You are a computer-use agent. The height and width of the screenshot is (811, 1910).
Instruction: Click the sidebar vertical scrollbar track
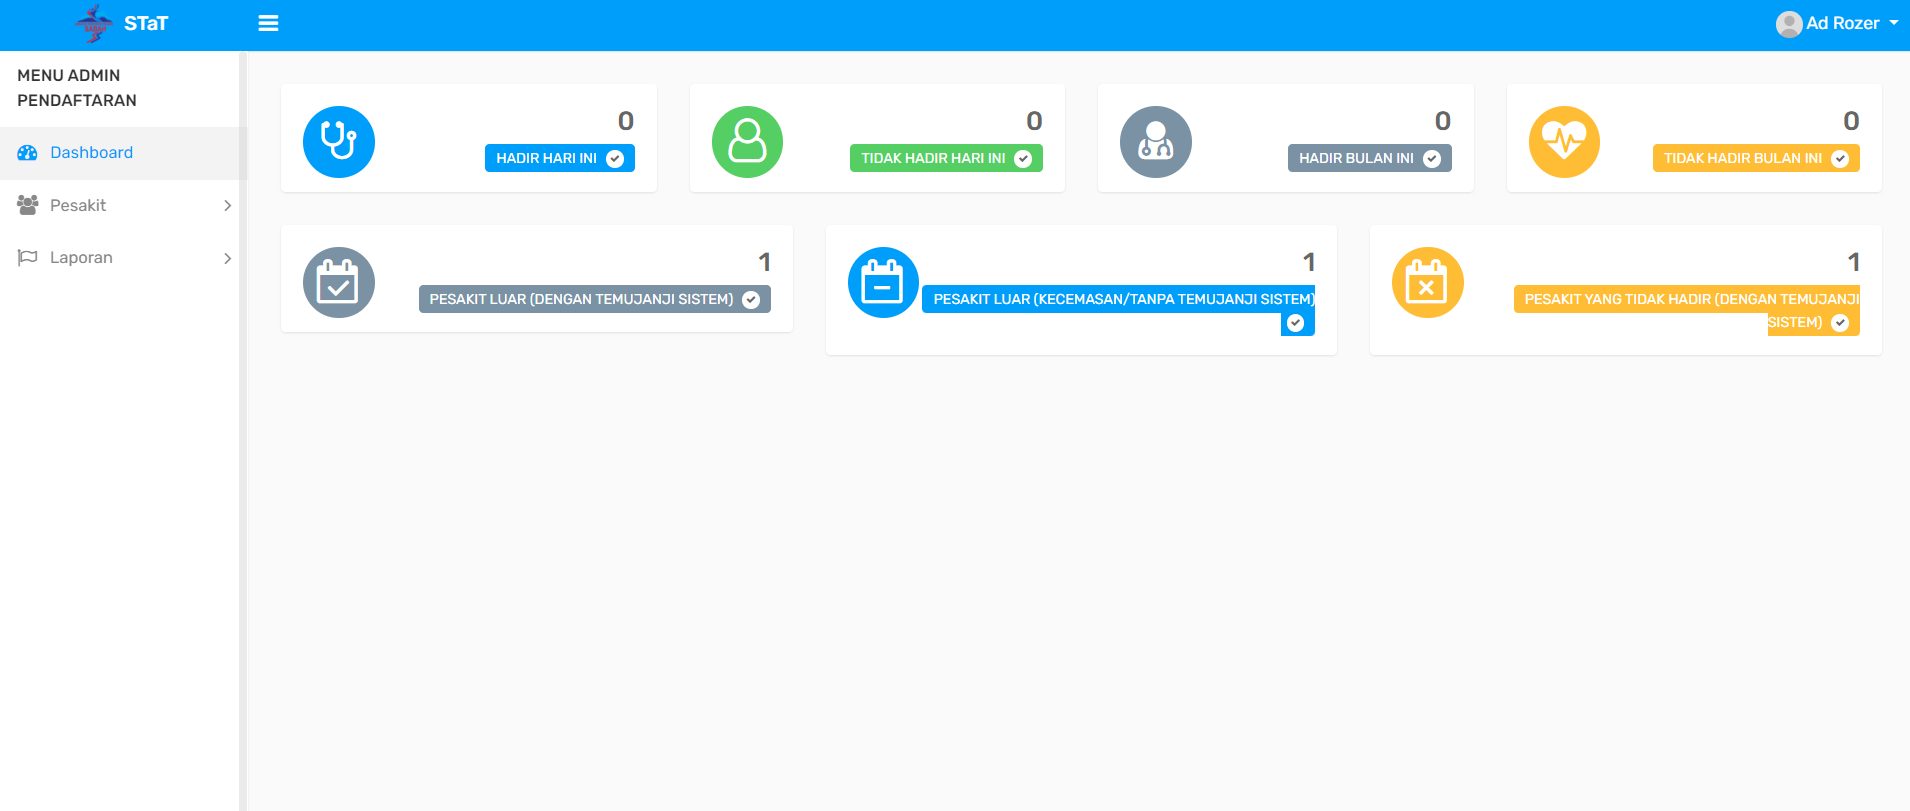coord(242,500)
